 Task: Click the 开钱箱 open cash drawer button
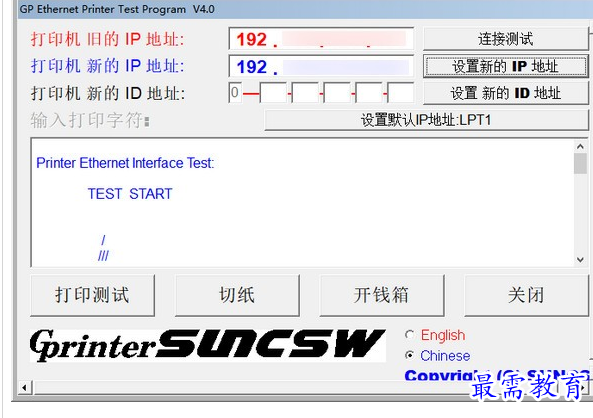point(382,295)
